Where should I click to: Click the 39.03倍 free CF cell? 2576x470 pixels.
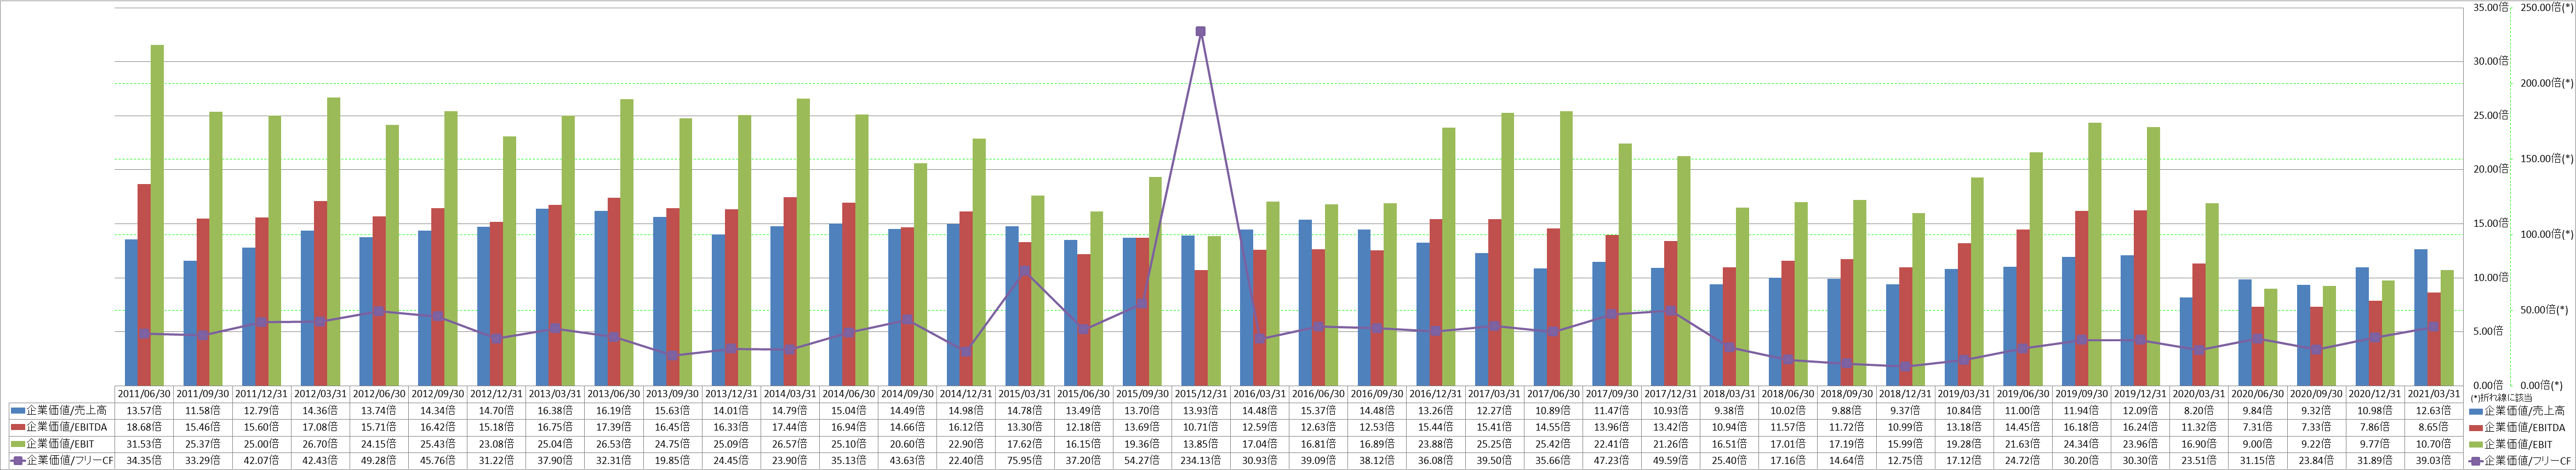pos(2433,461)
